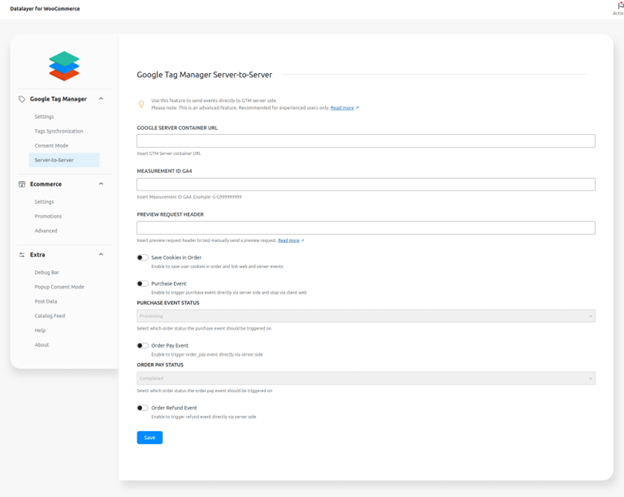Image resolution: width=624 pixels, height=497 pixels.
Task: Click Google Server Container URL field
Action: pyautogui.click(x=366, y=141)
